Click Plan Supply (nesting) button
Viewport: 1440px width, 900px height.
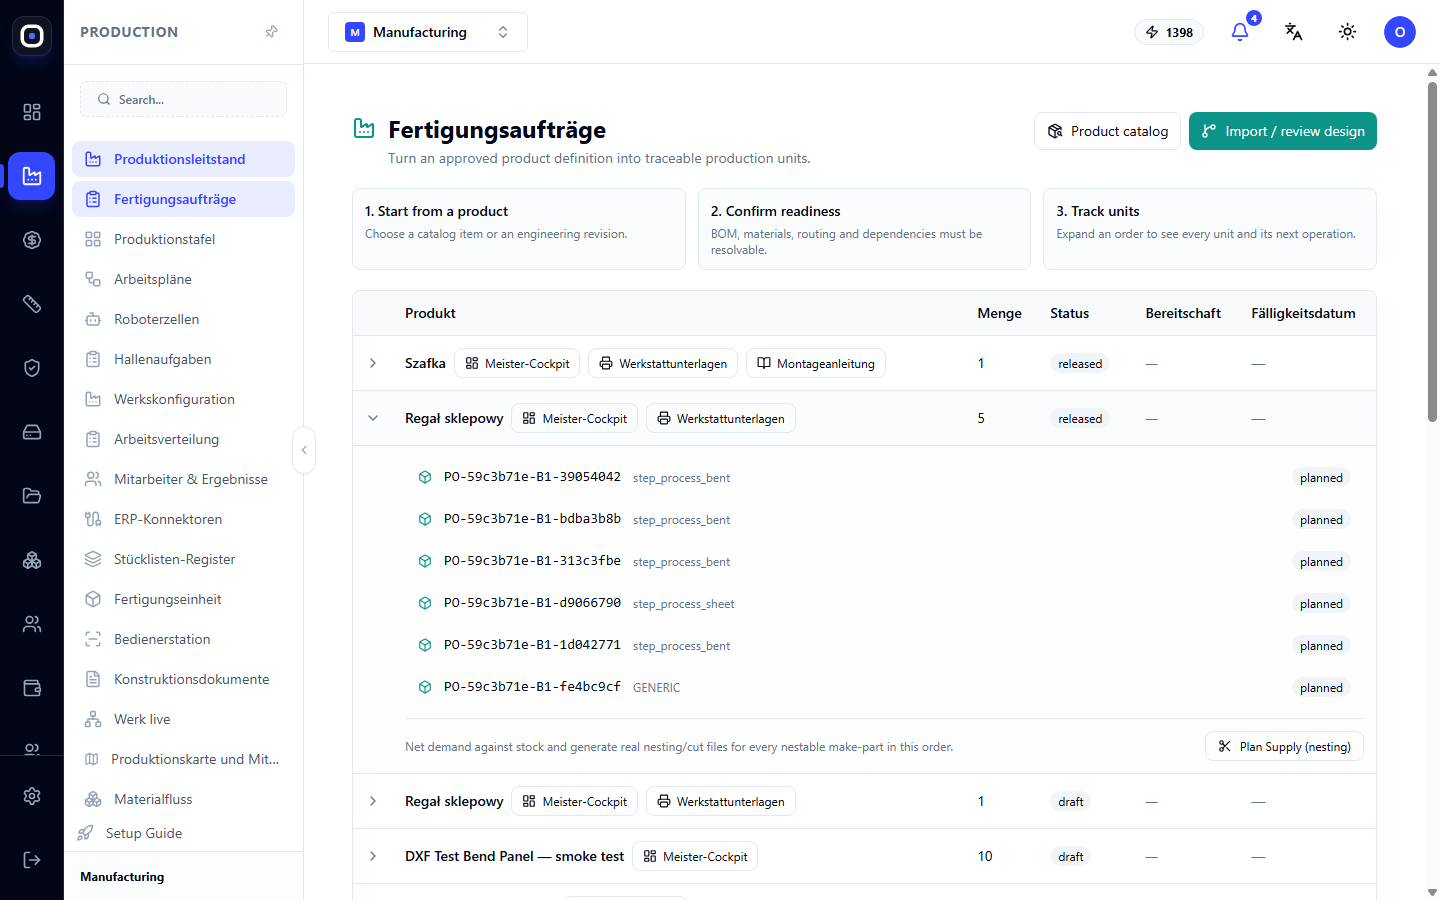click(1284, 746)
